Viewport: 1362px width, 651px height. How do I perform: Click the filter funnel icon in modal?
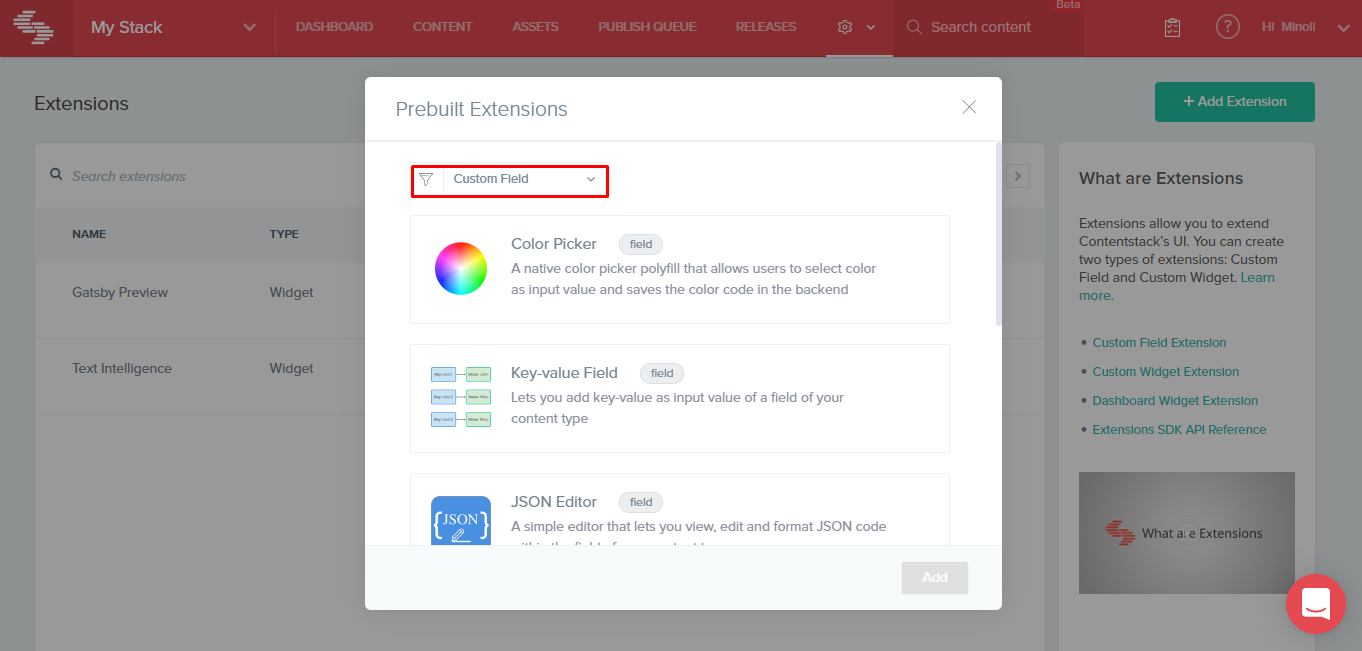pyautogui.click(x=426, y=179)
